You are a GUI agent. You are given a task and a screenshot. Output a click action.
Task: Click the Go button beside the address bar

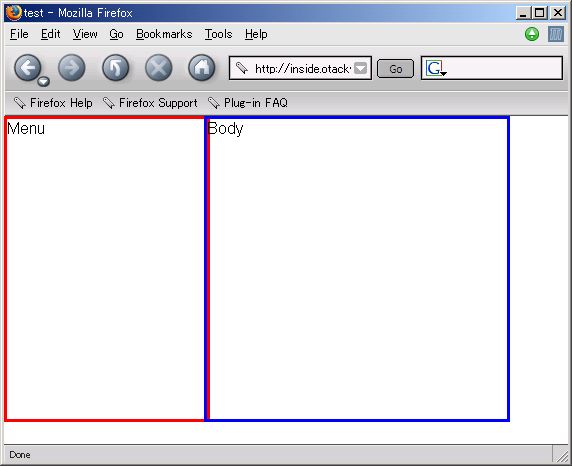click(395, 69)
